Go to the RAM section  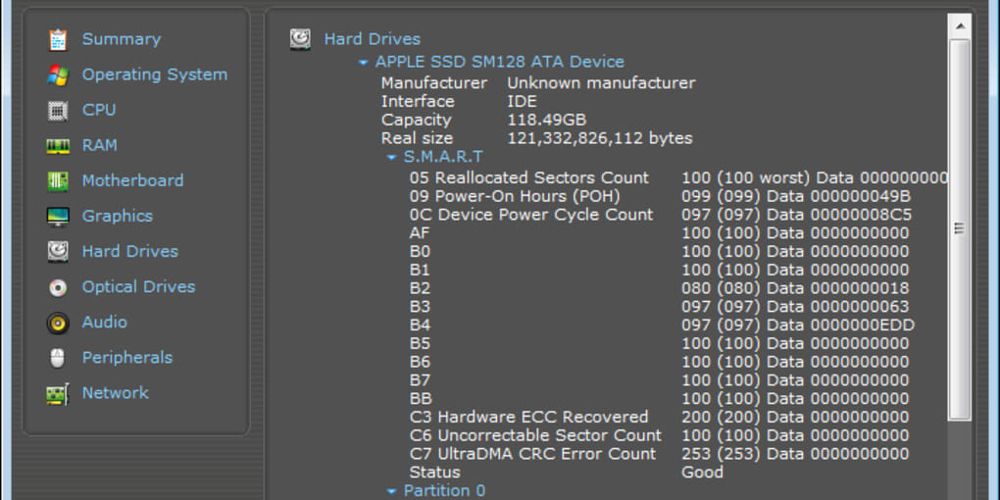tap(99, 145)
